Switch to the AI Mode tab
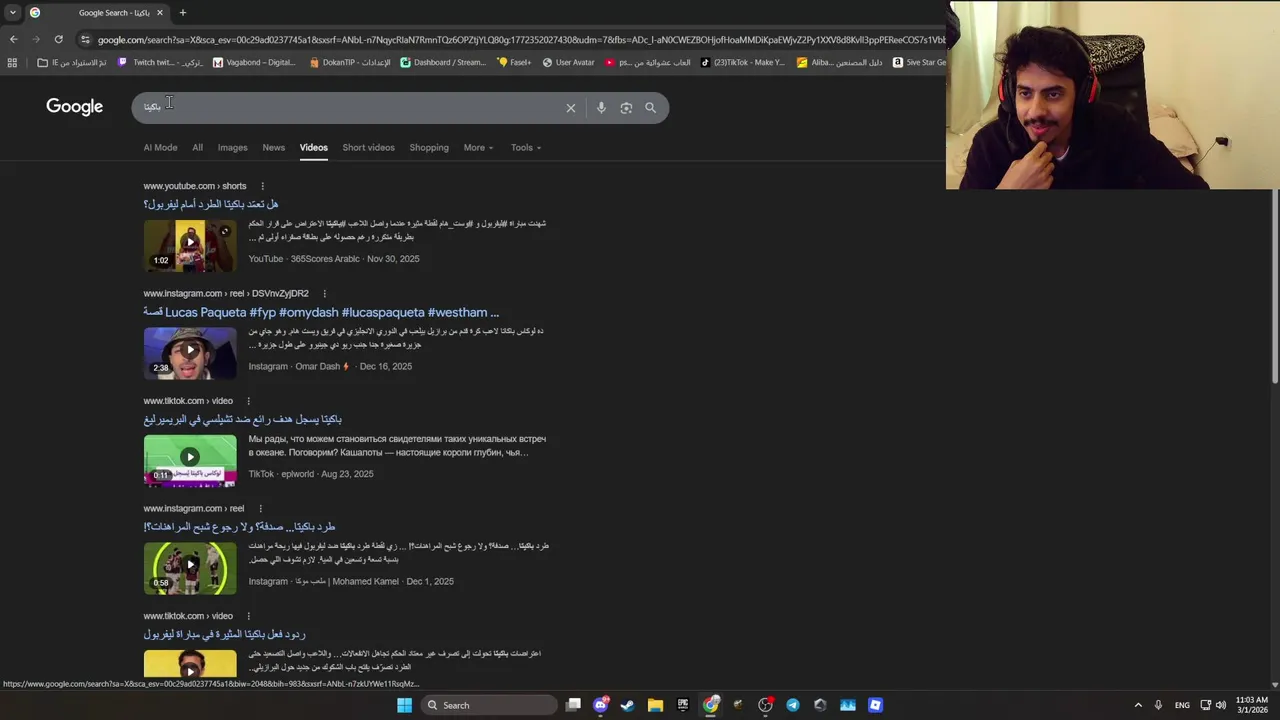 160,147
